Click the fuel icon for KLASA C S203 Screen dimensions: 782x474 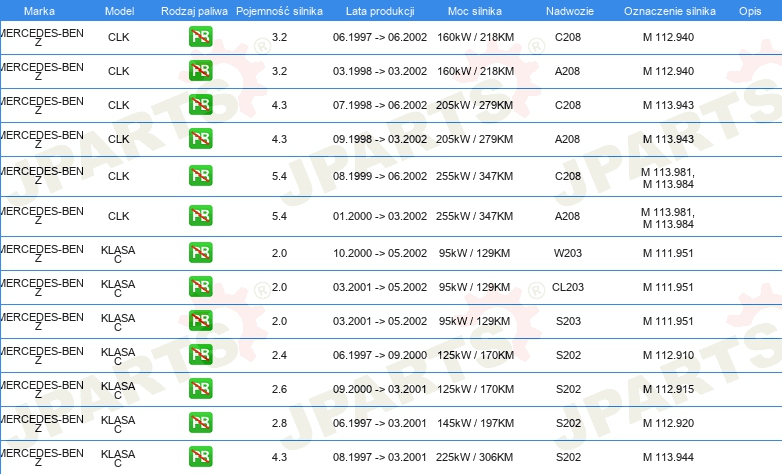pyautogui.click(x=200, y=321)
